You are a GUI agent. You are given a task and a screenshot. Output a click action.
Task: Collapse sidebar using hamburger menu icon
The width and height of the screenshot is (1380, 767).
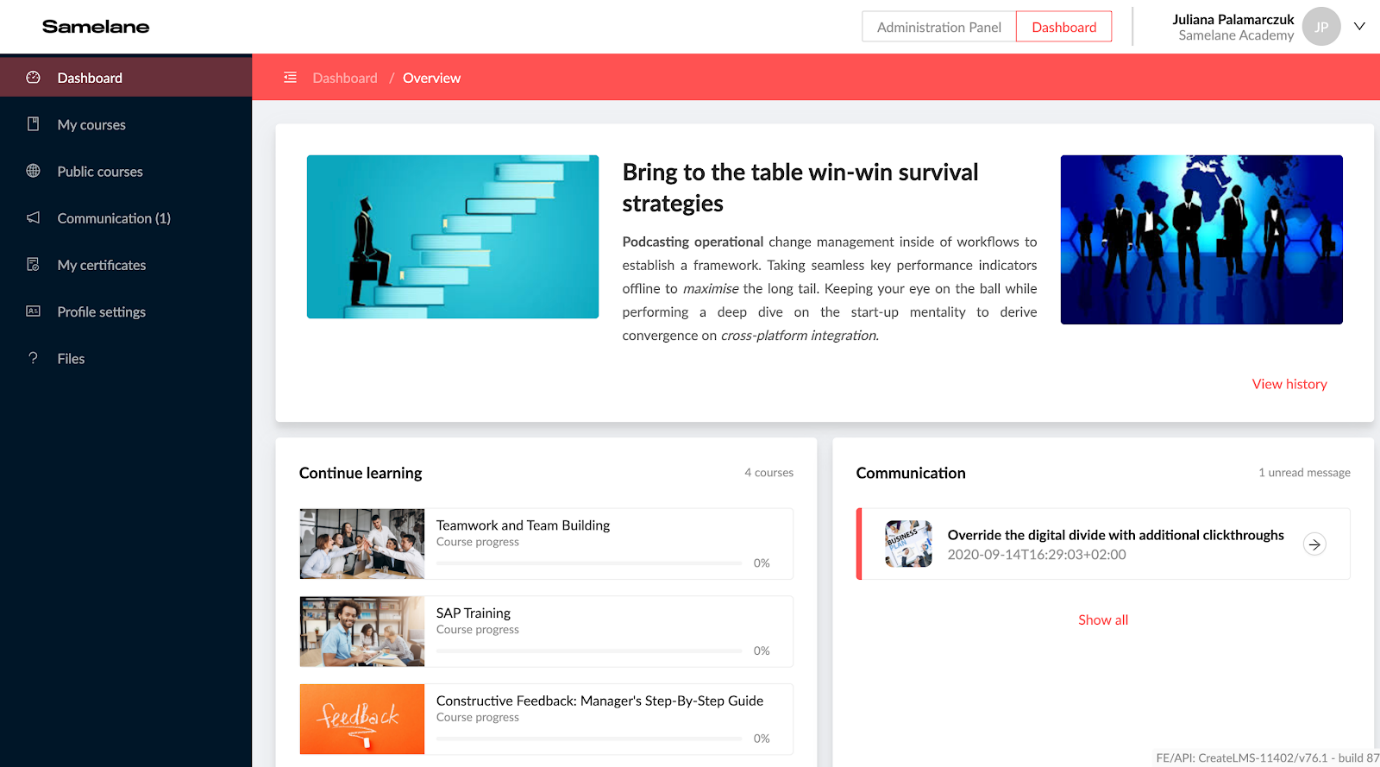pos(290,77)
